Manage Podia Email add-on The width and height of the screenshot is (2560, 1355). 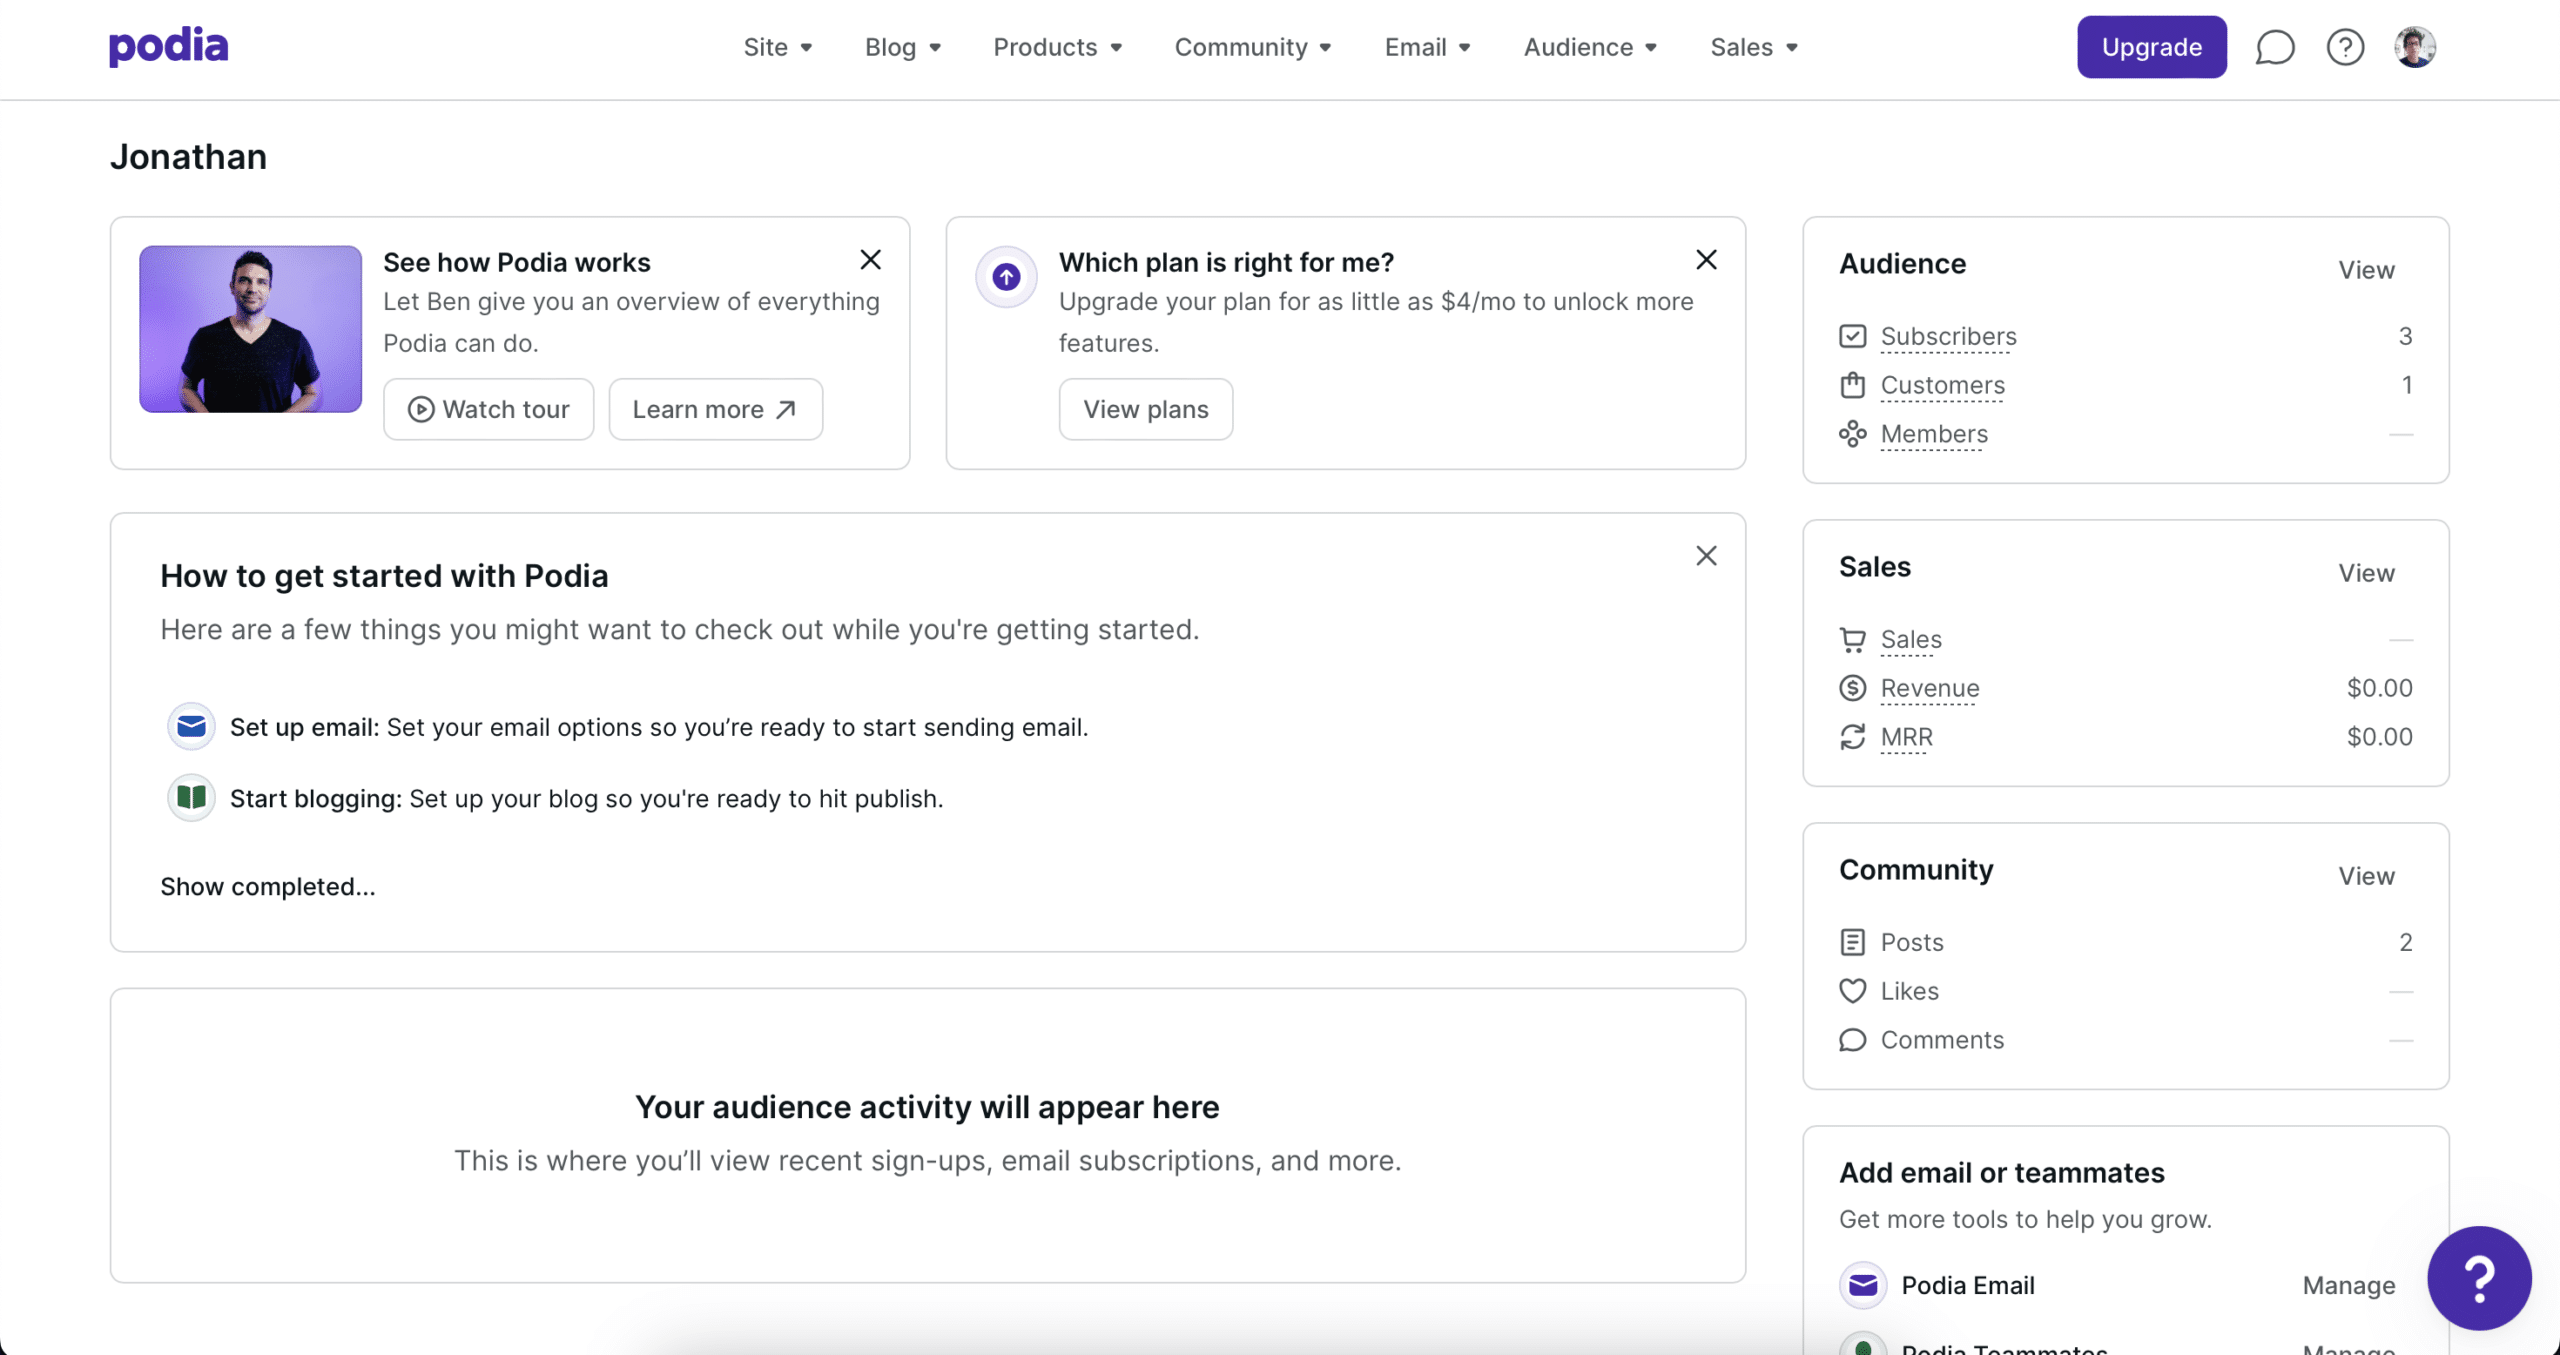point(2349,1285)
